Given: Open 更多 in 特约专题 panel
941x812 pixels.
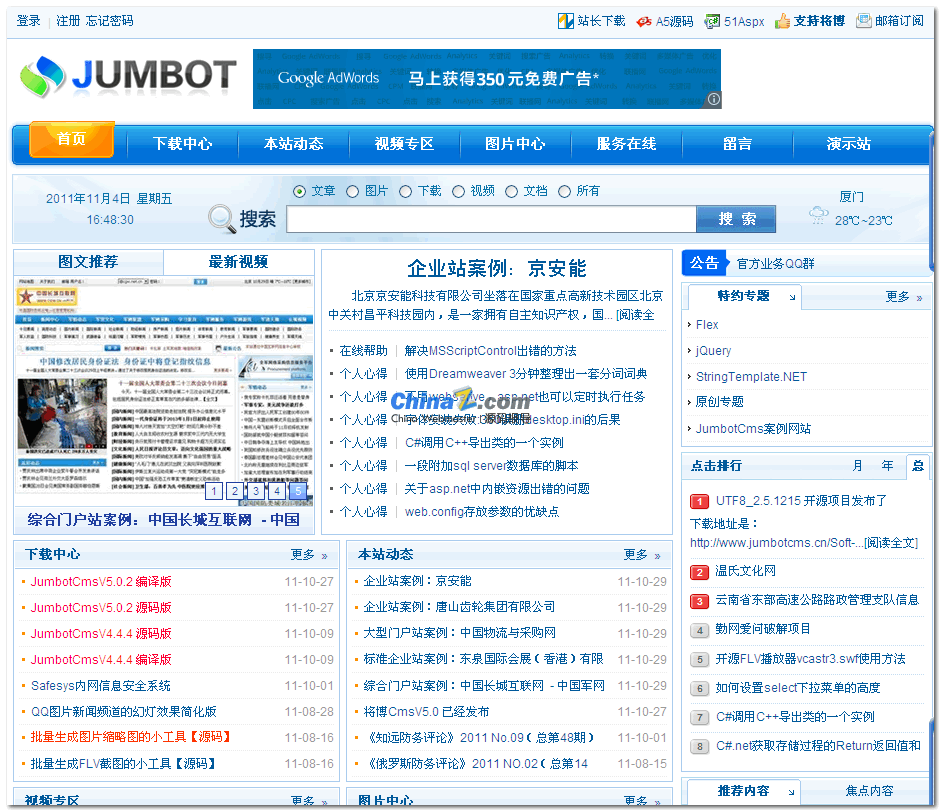Looking at the screenshot, I should pos(903,297).
